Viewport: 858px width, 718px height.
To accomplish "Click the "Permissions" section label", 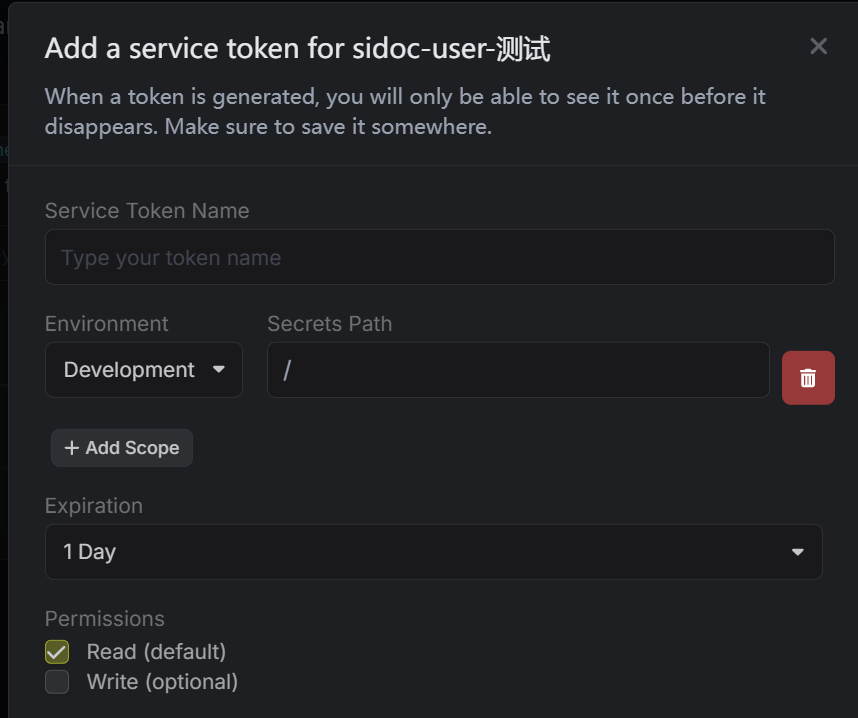I will 104,619.
